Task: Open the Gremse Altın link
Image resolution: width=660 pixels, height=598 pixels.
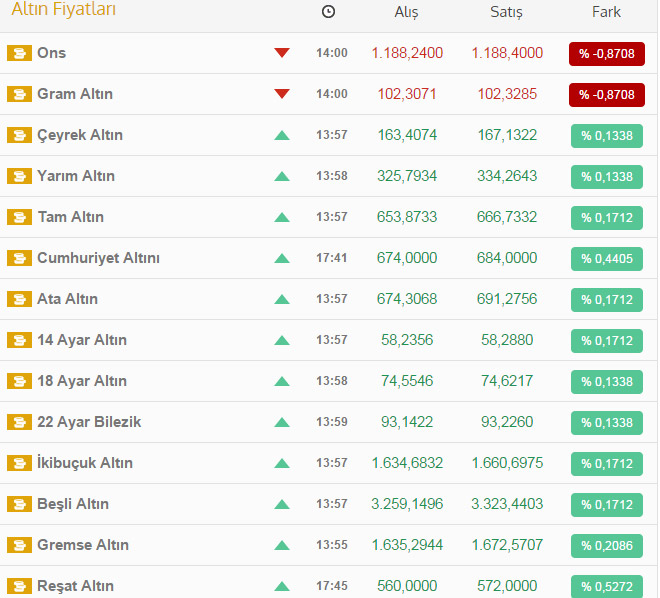Action: pos(83,545)
